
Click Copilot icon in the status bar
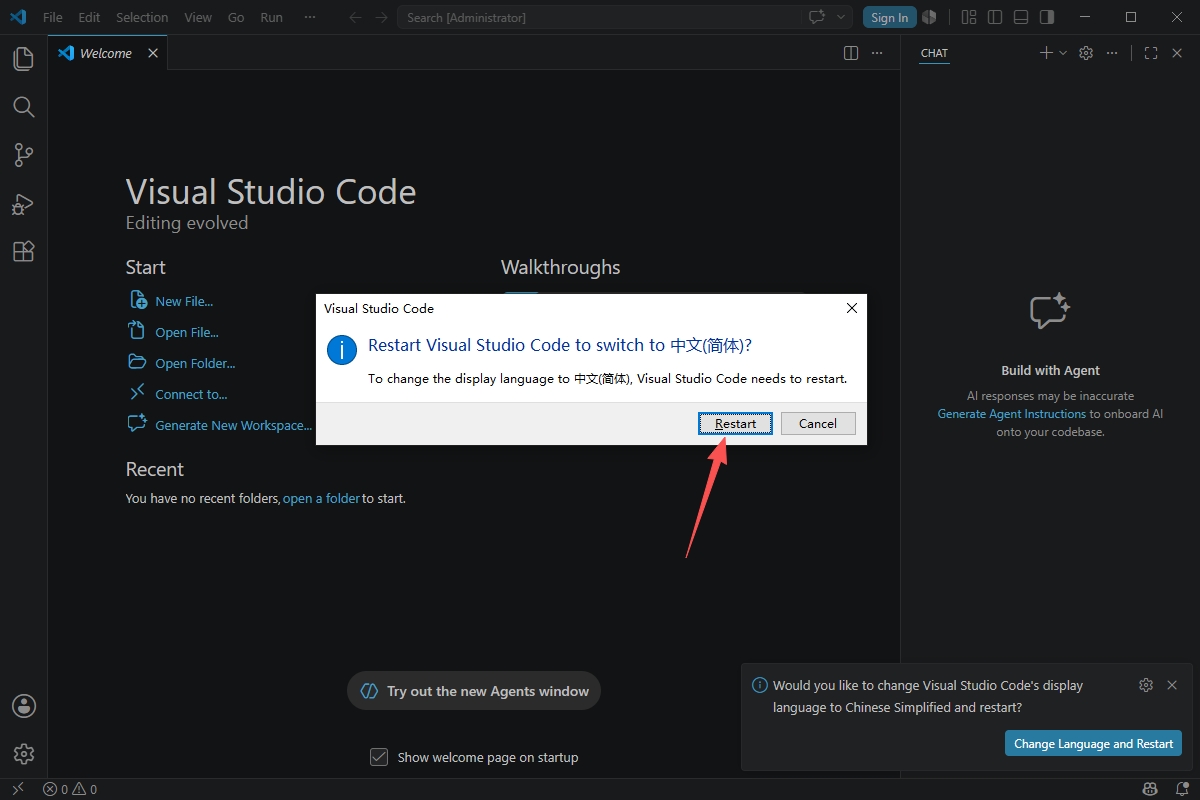[1151, 789]
